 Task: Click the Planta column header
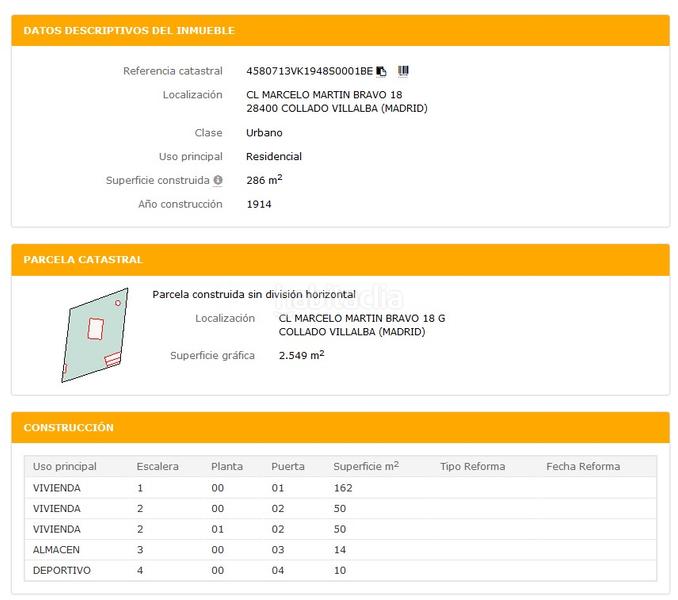tap(227, 467)
